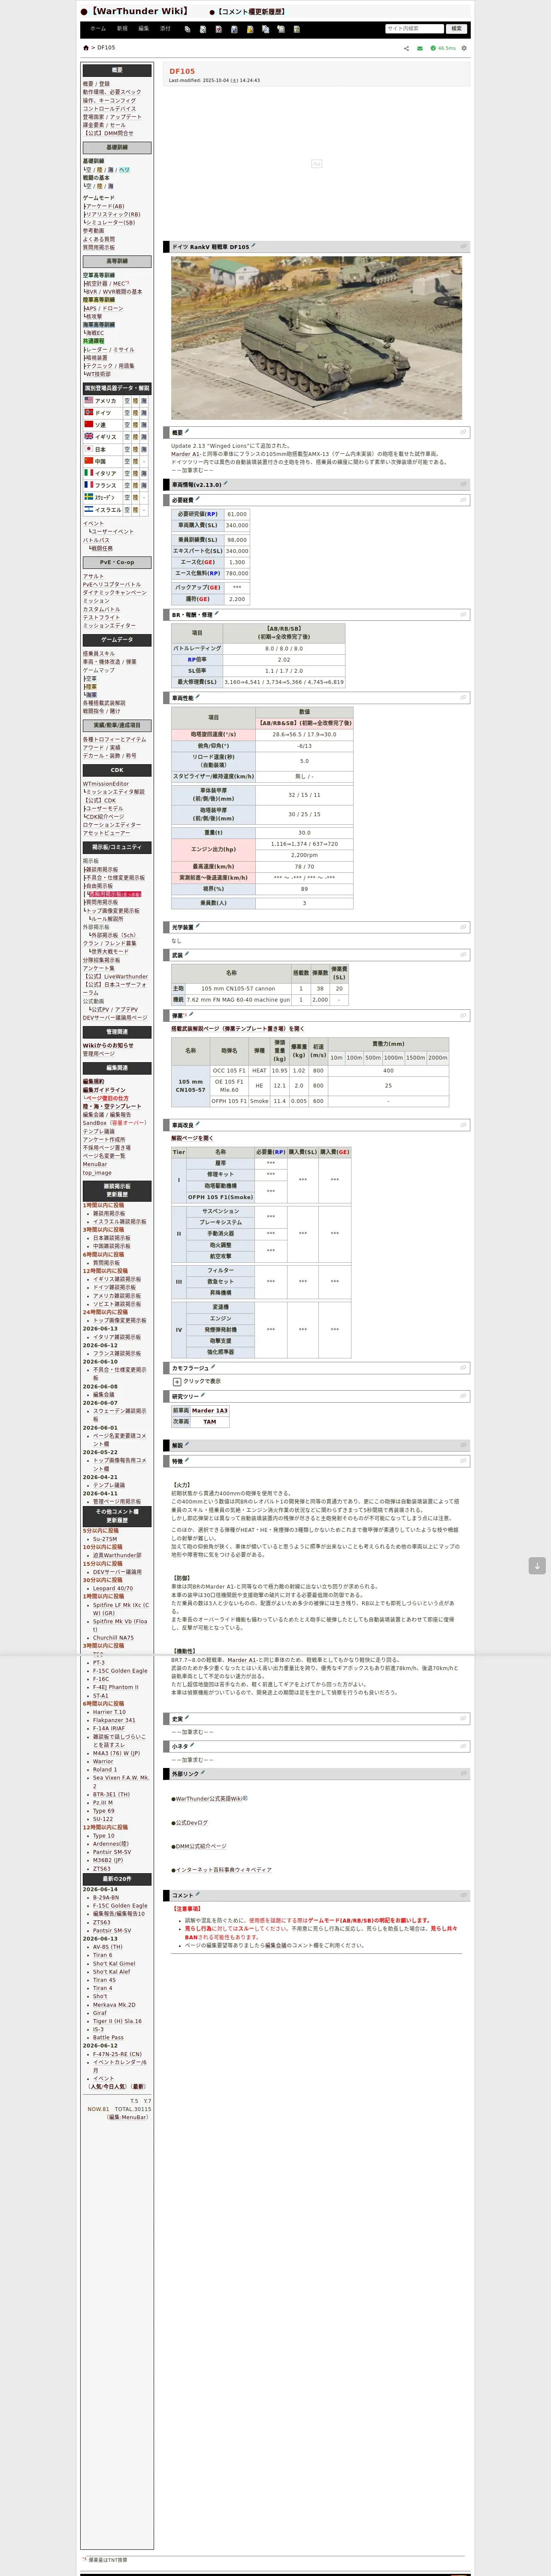The width and height of the screenshot is (551, 2576).
Task: Open the Churchill NA75 recent comment link
Action: 113,1638
